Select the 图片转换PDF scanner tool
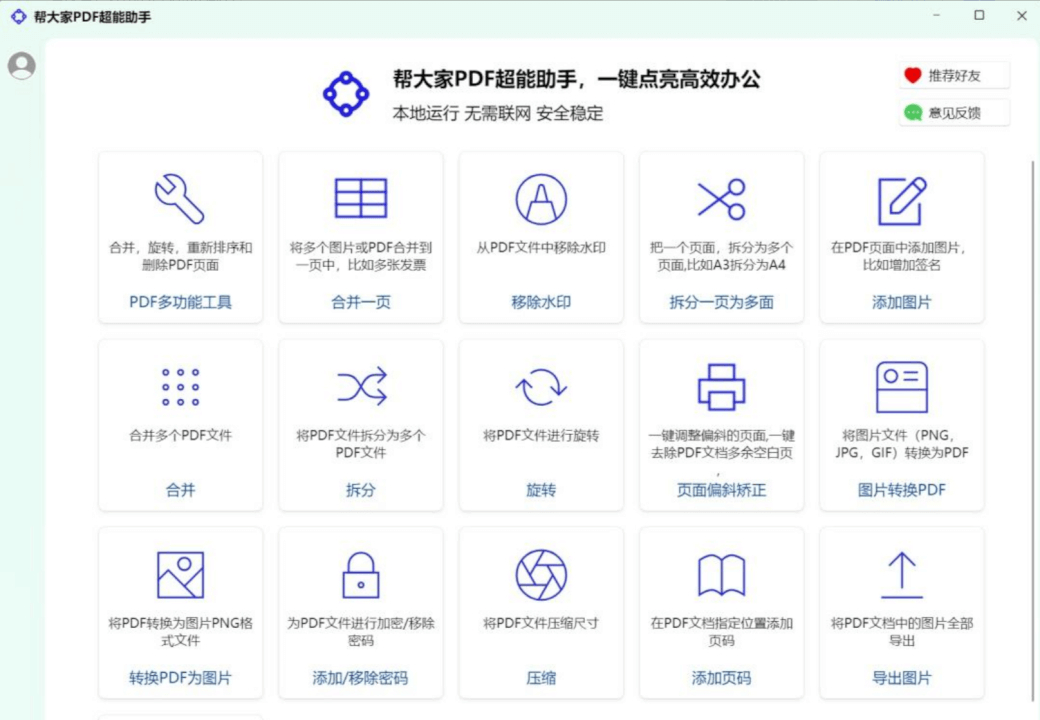 tap(901, 424)
